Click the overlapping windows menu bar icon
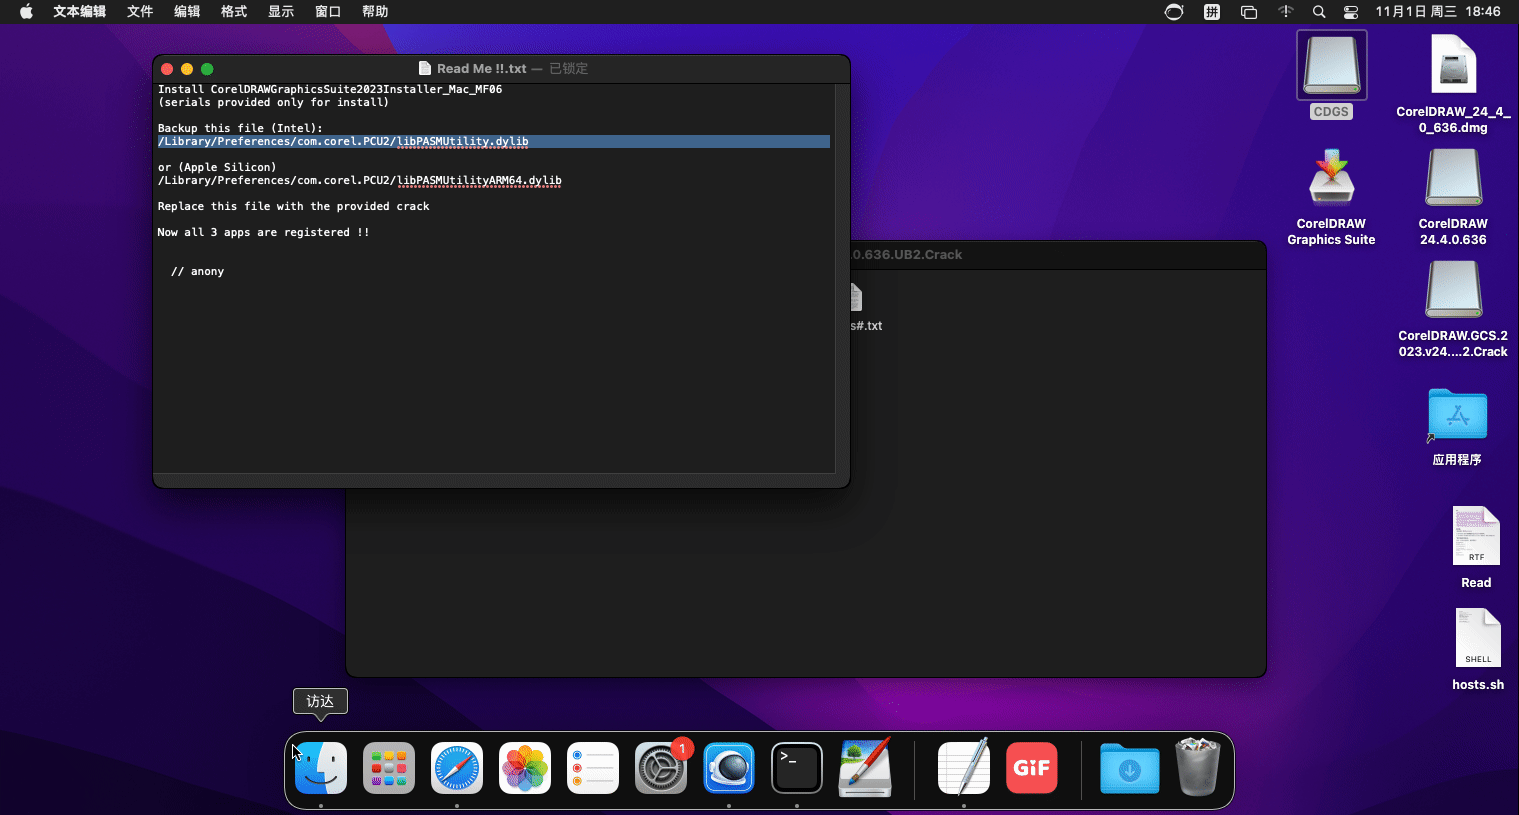 pos(1249,12)
